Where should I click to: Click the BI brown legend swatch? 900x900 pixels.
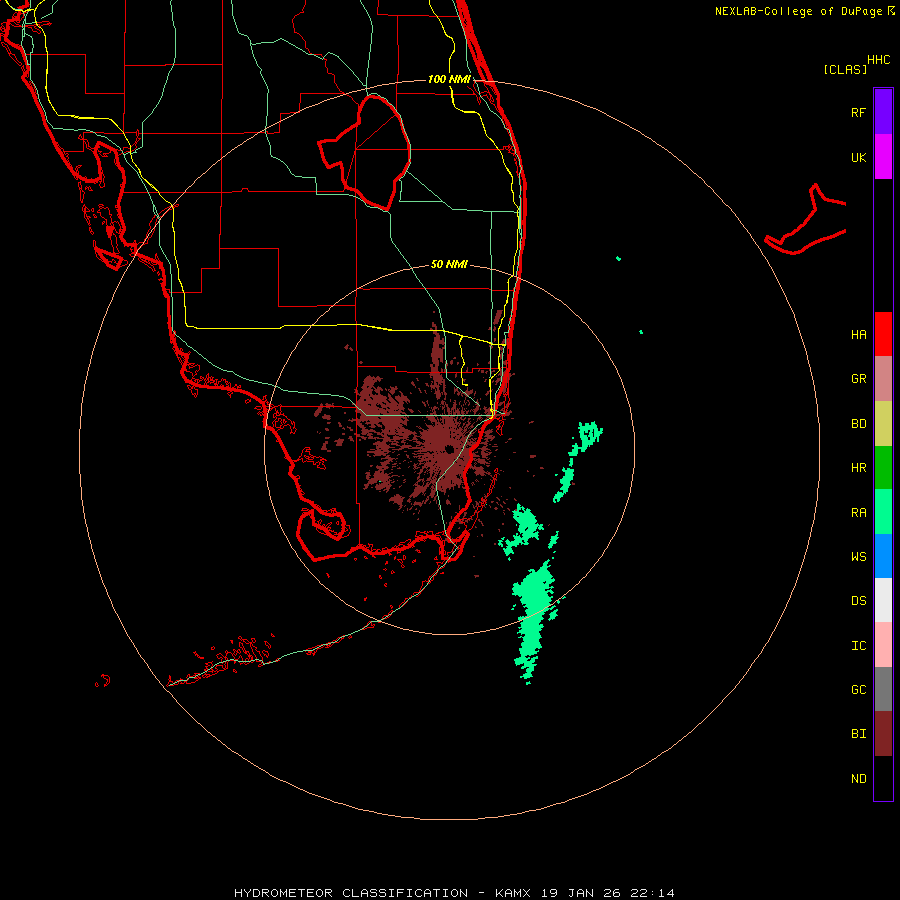(883, 734)
